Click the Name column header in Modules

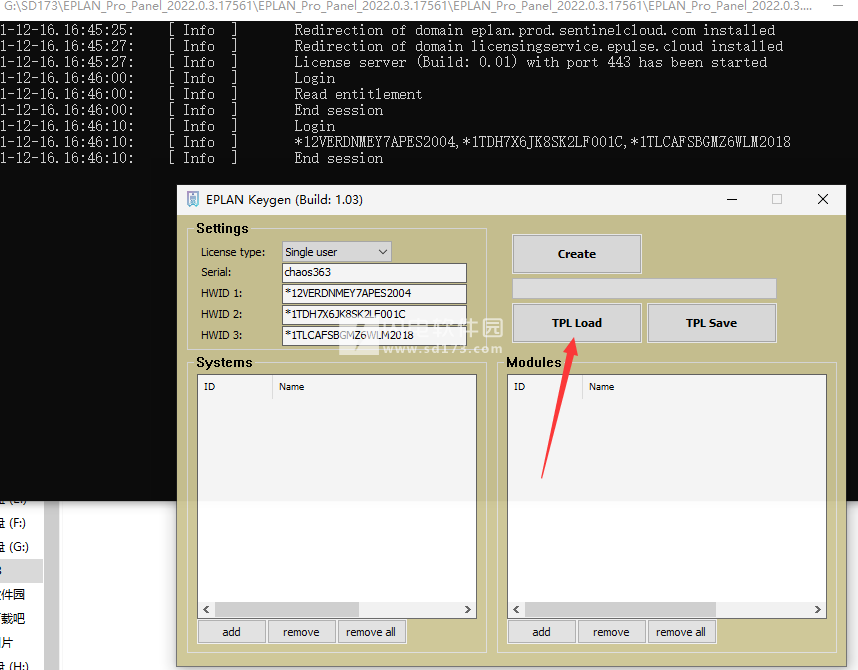[x=704, y=386]
